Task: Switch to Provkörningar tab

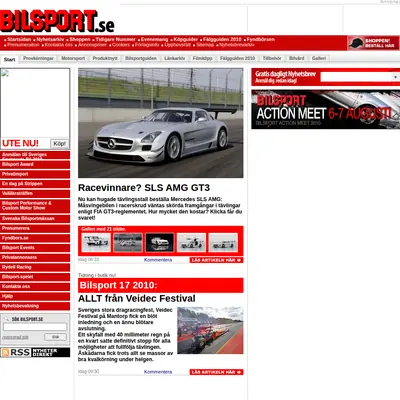Action: tap(38, 58)
